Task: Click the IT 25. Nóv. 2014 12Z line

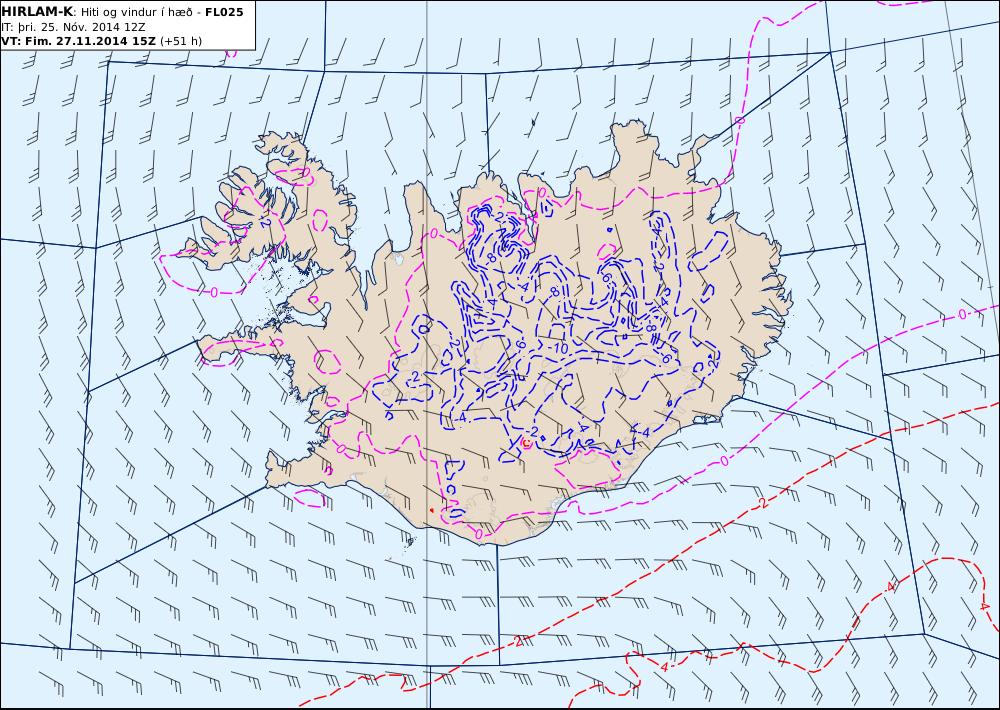Action: [x=73, y=27]
